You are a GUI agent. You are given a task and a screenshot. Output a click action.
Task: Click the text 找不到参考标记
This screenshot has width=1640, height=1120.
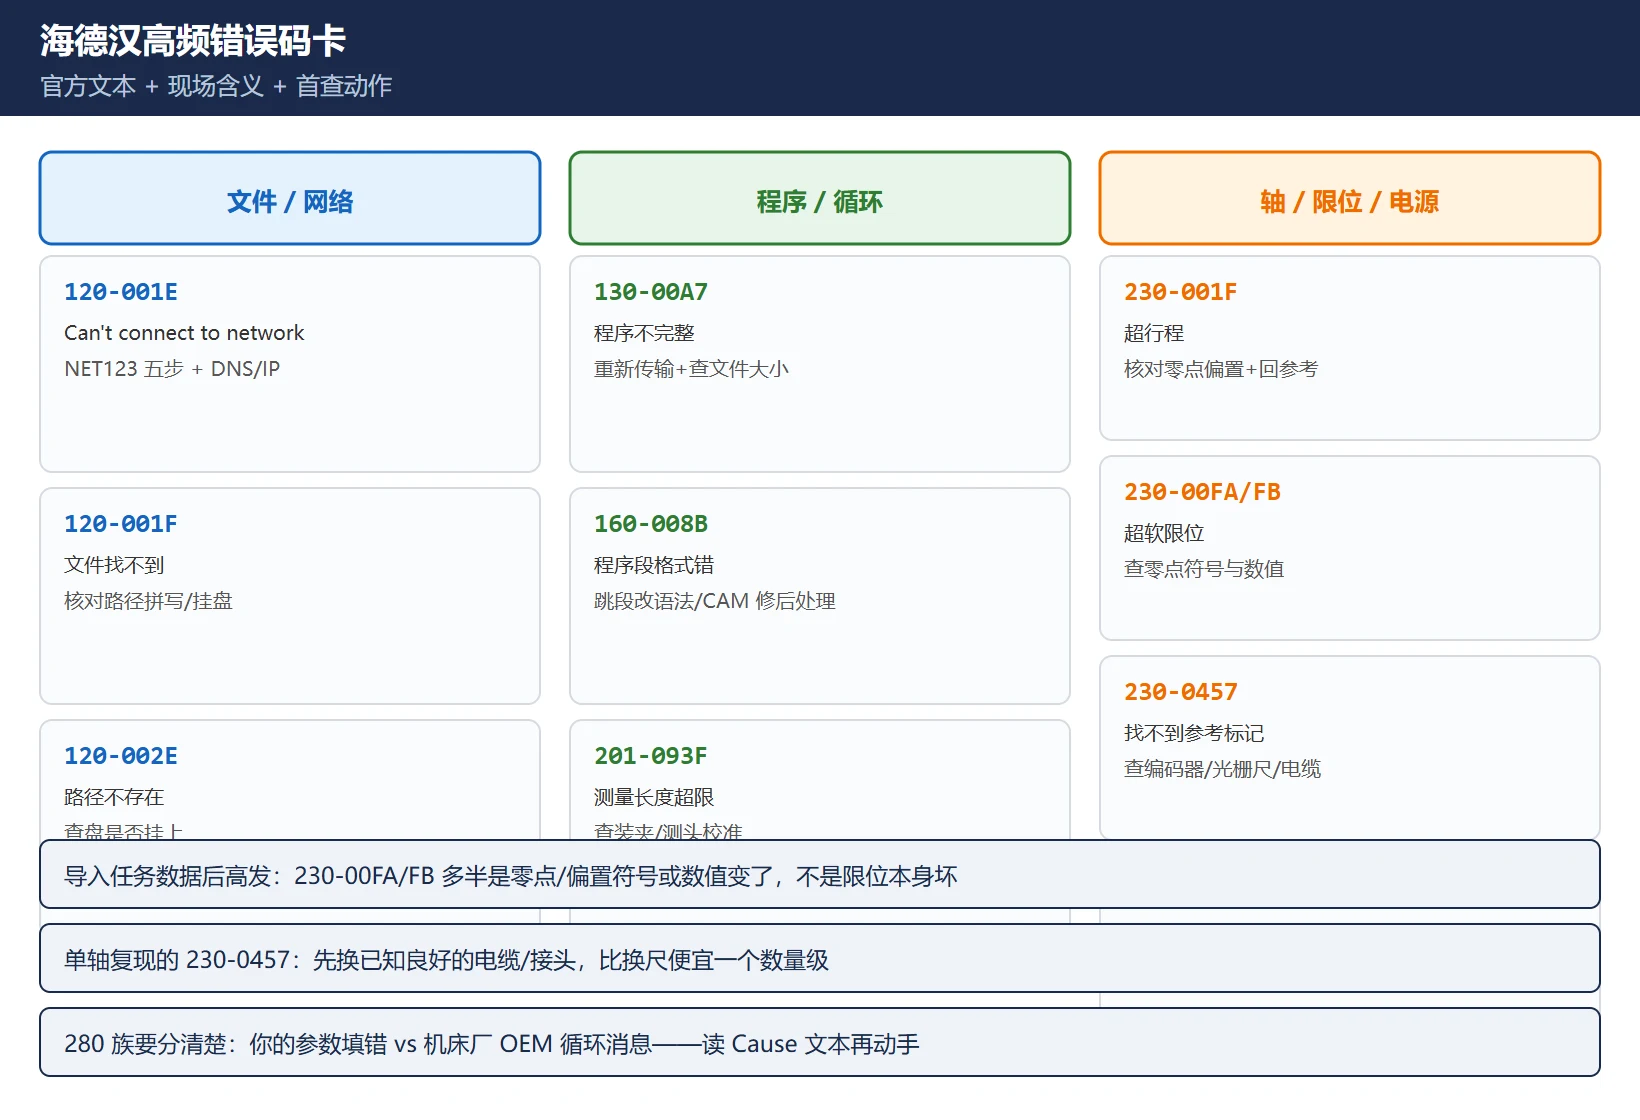pos(1194,733)
